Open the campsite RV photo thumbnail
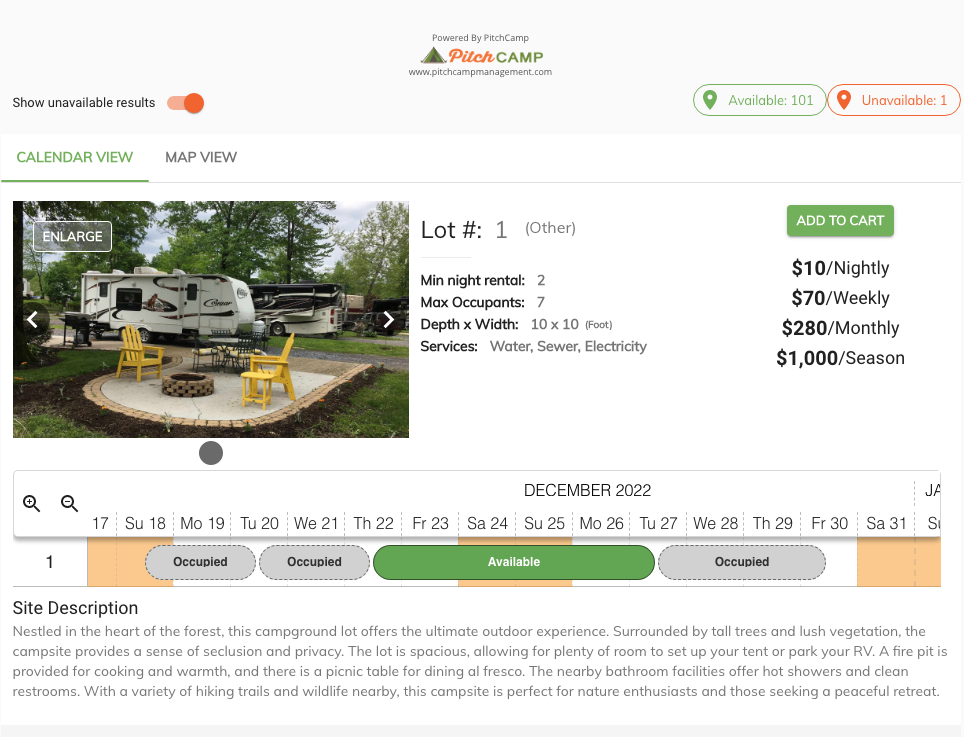Image resolution: width=964 pixels, height=737 pixels. pyautogui.click(x=211, y=319)
